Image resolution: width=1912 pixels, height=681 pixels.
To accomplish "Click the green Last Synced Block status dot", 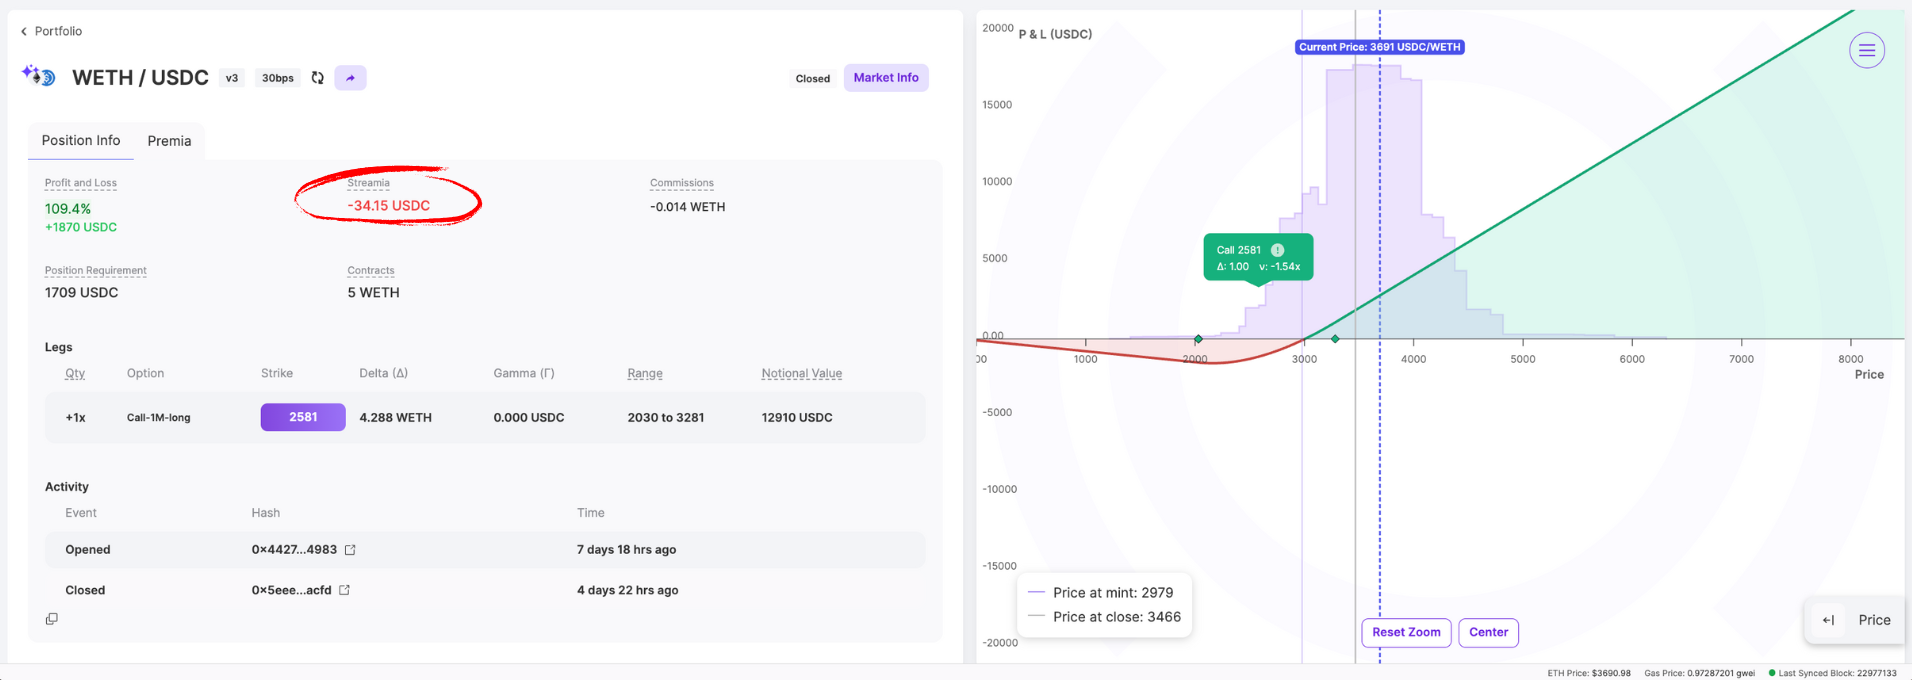I will [x=1772, y=673].
